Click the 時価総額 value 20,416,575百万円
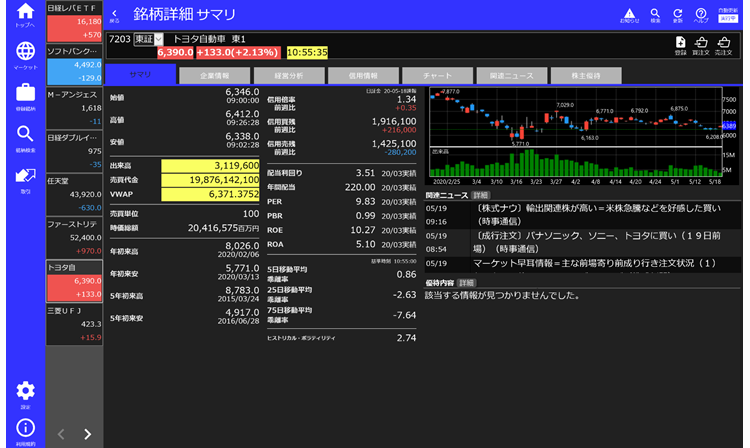 [223, 228]
